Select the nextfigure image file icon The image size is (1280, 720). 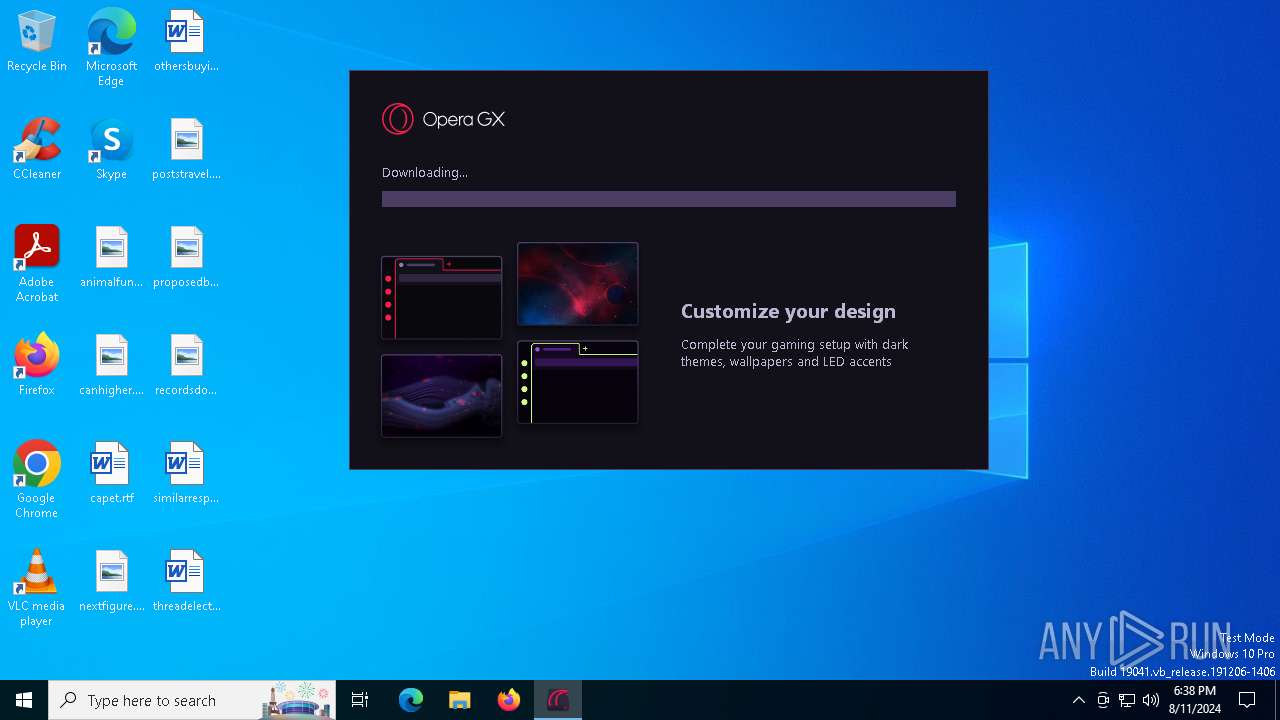click(111, 582)
